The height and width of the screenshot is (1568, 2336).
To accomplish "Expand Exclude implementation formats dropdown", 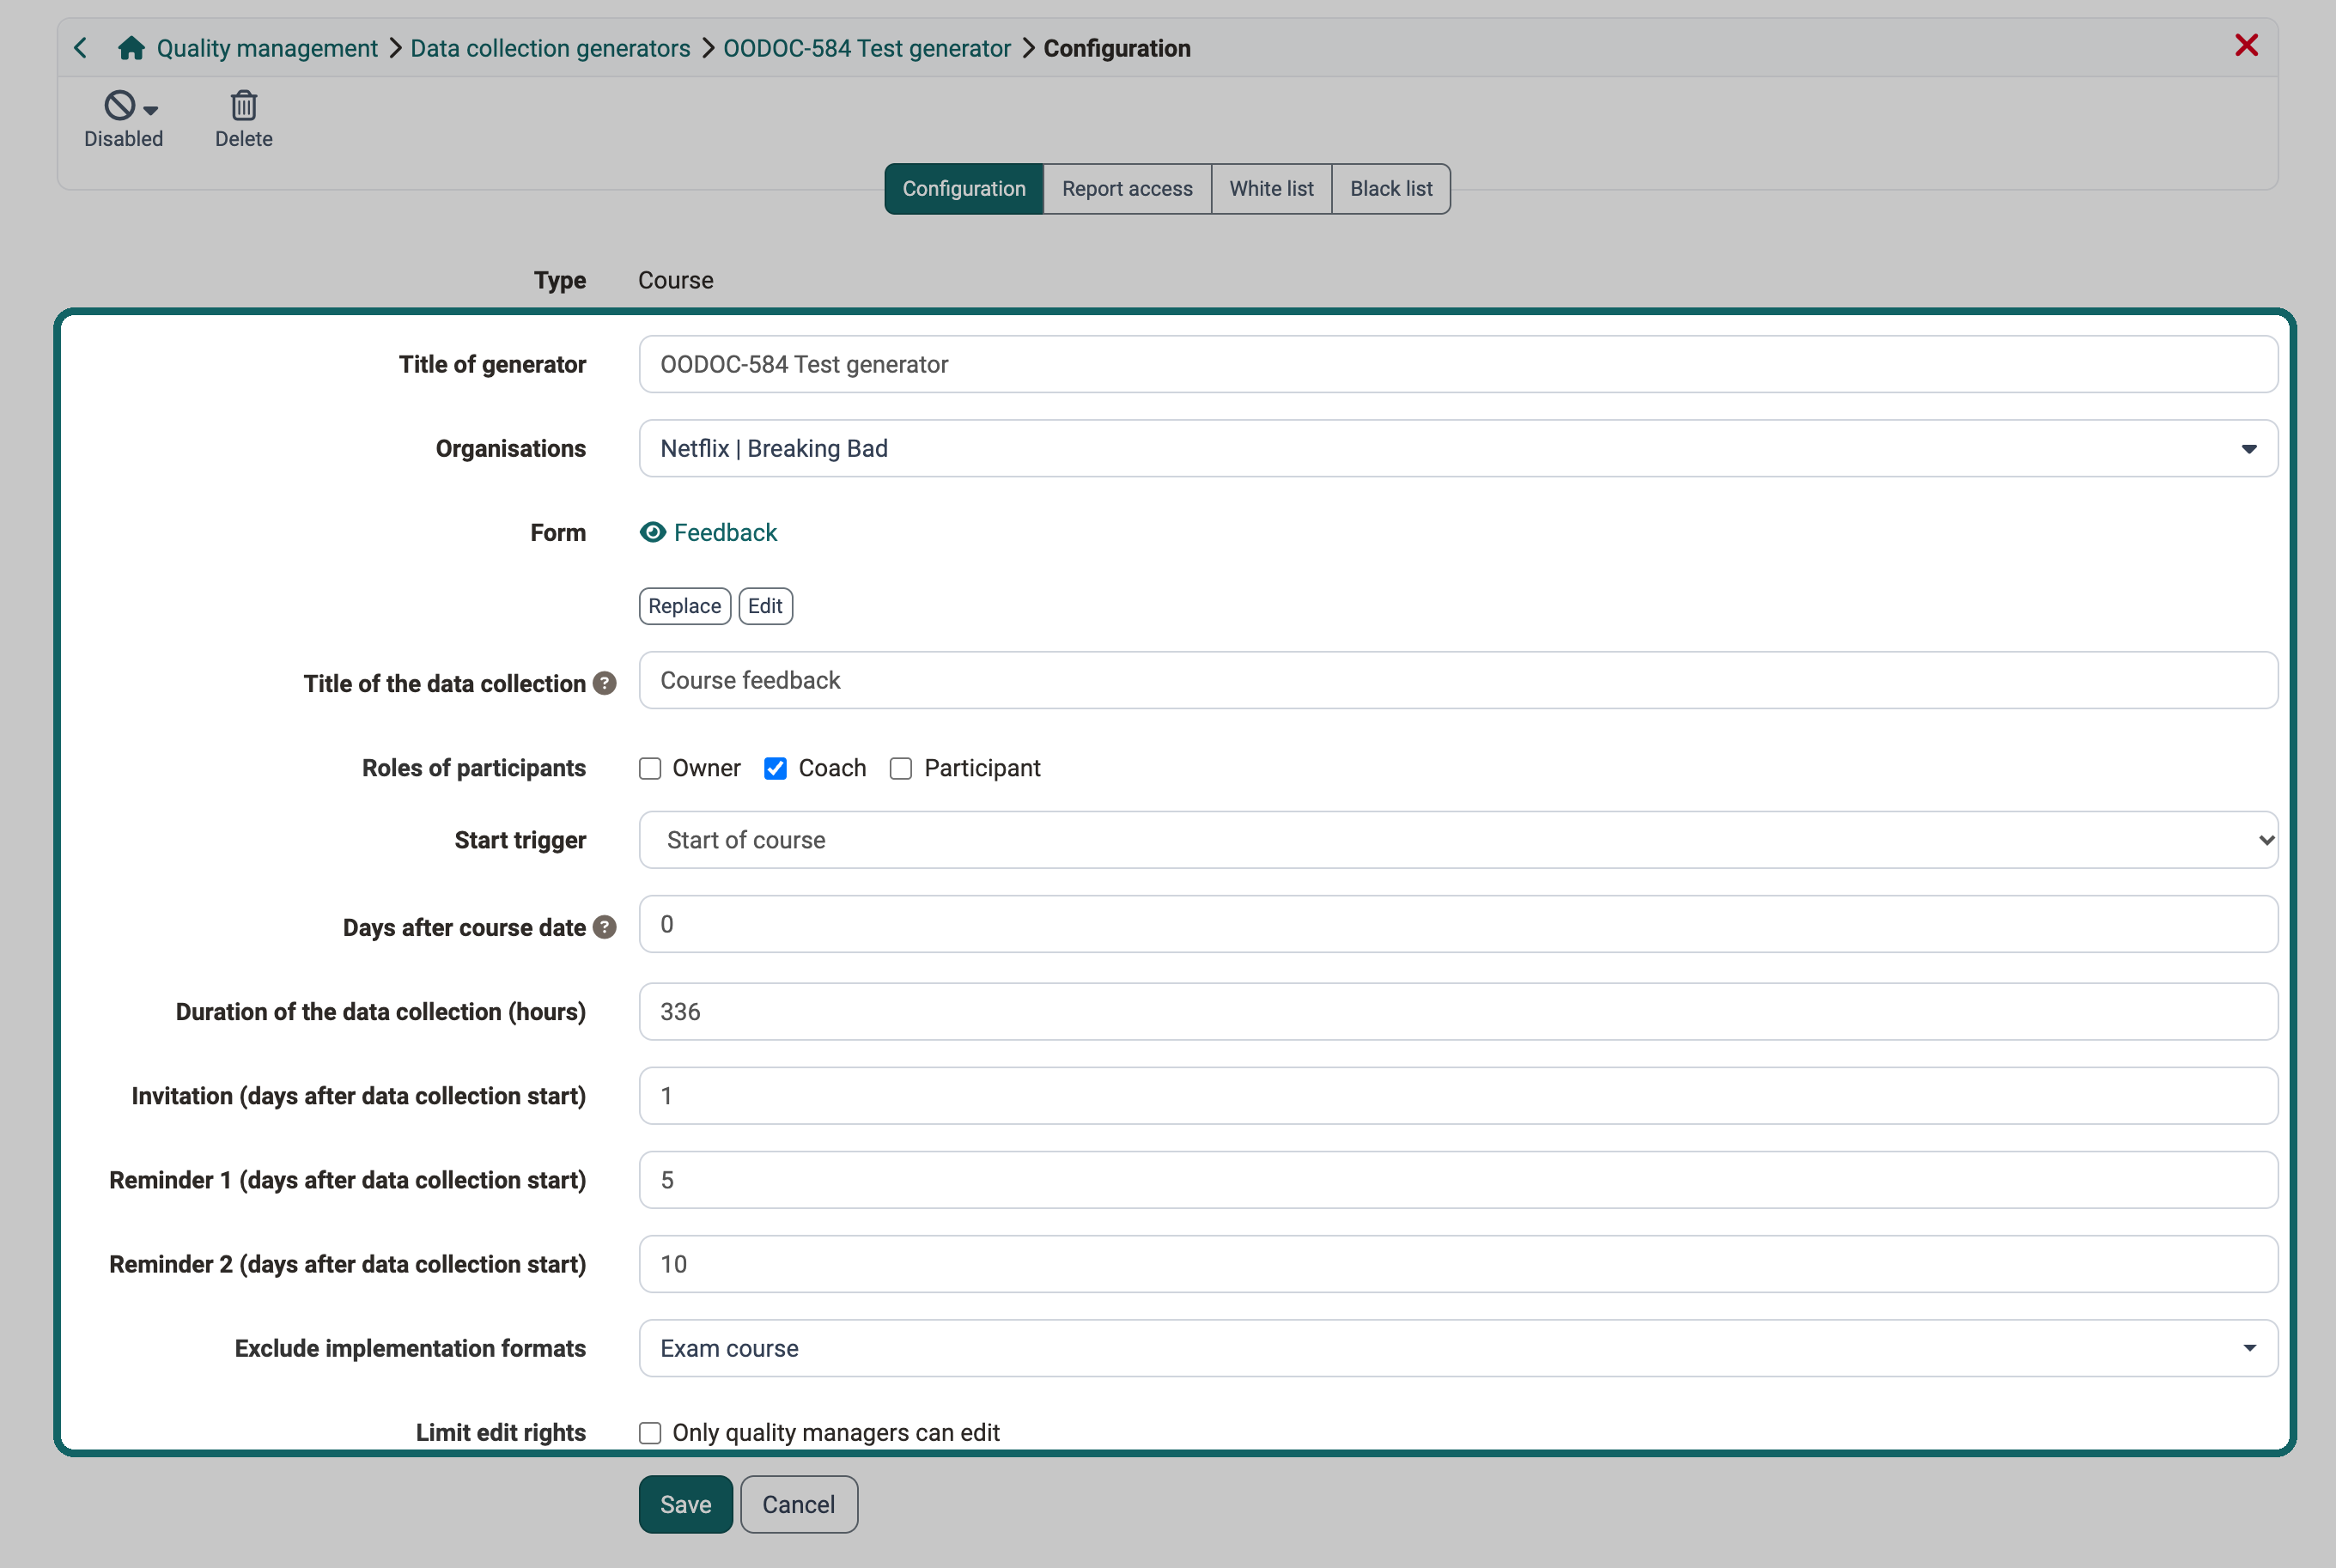I will [x=1458, y=1348].
